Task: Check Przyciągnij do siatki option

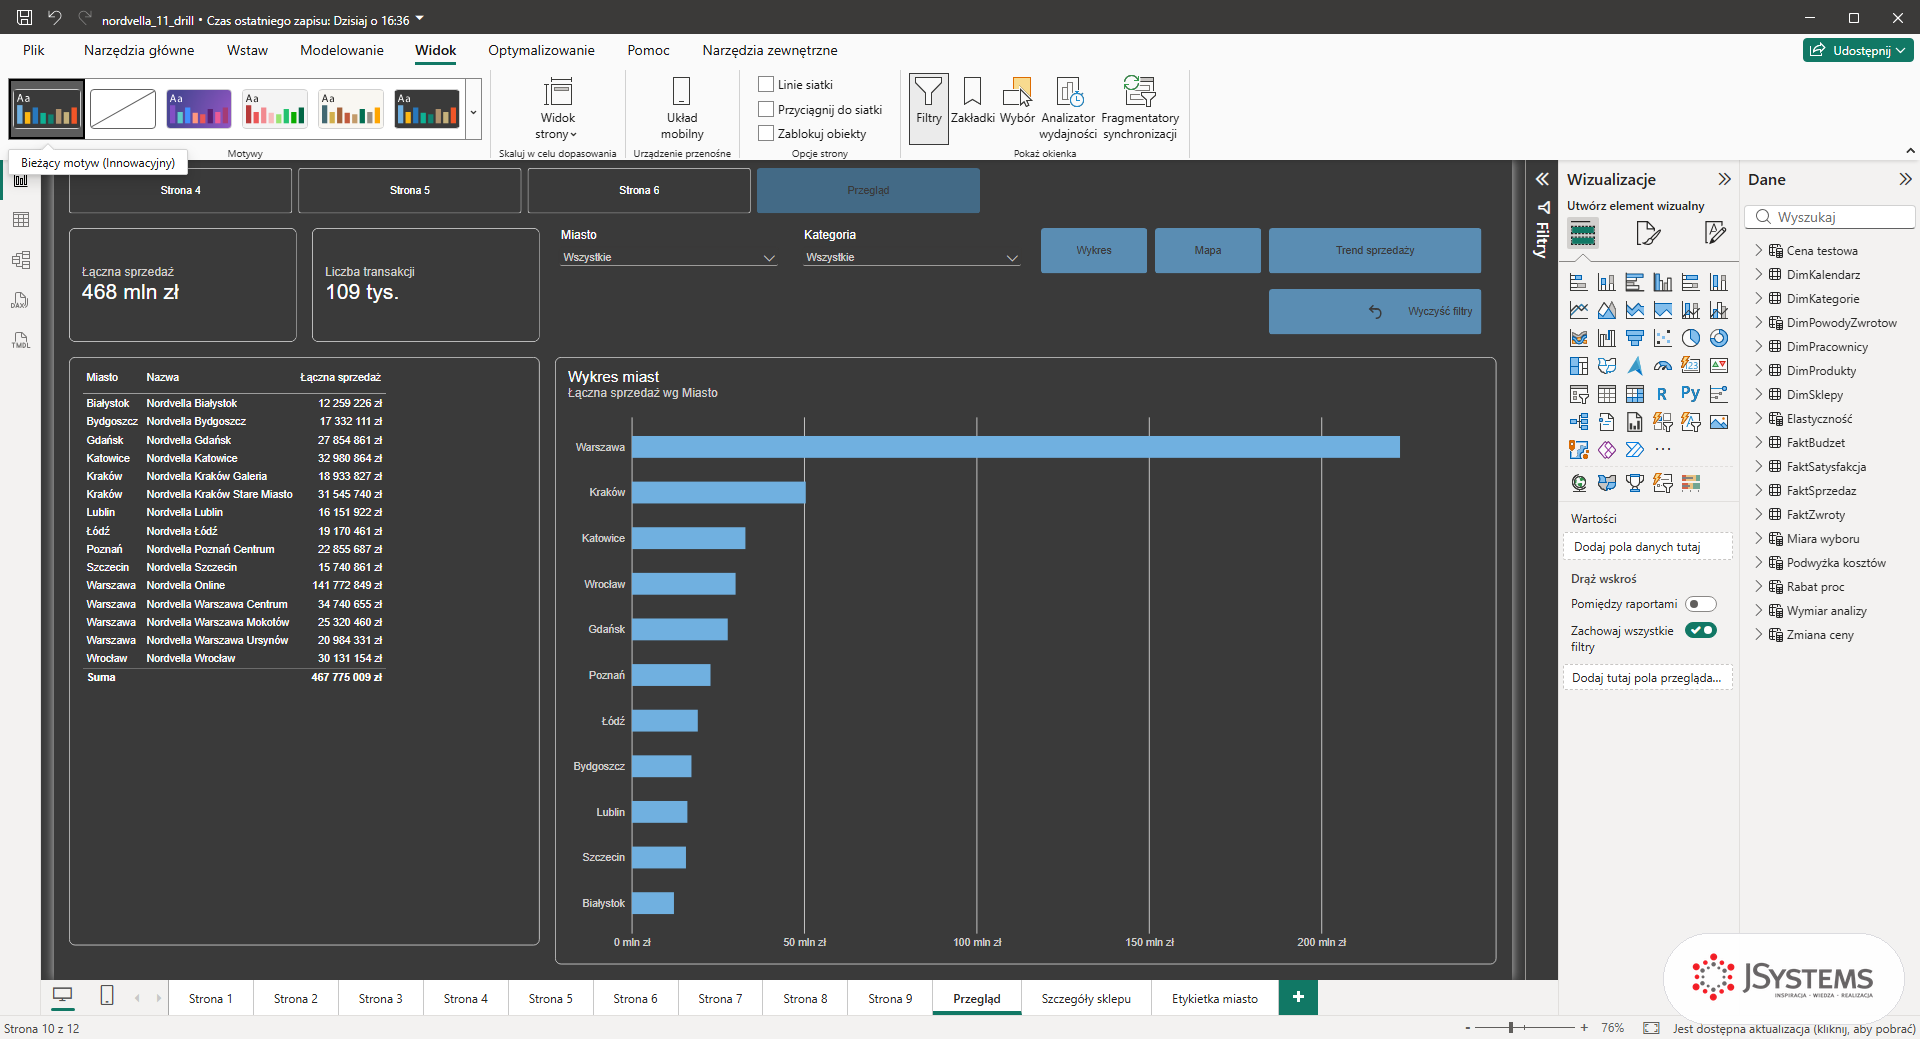Action: [x=766, y=109]
